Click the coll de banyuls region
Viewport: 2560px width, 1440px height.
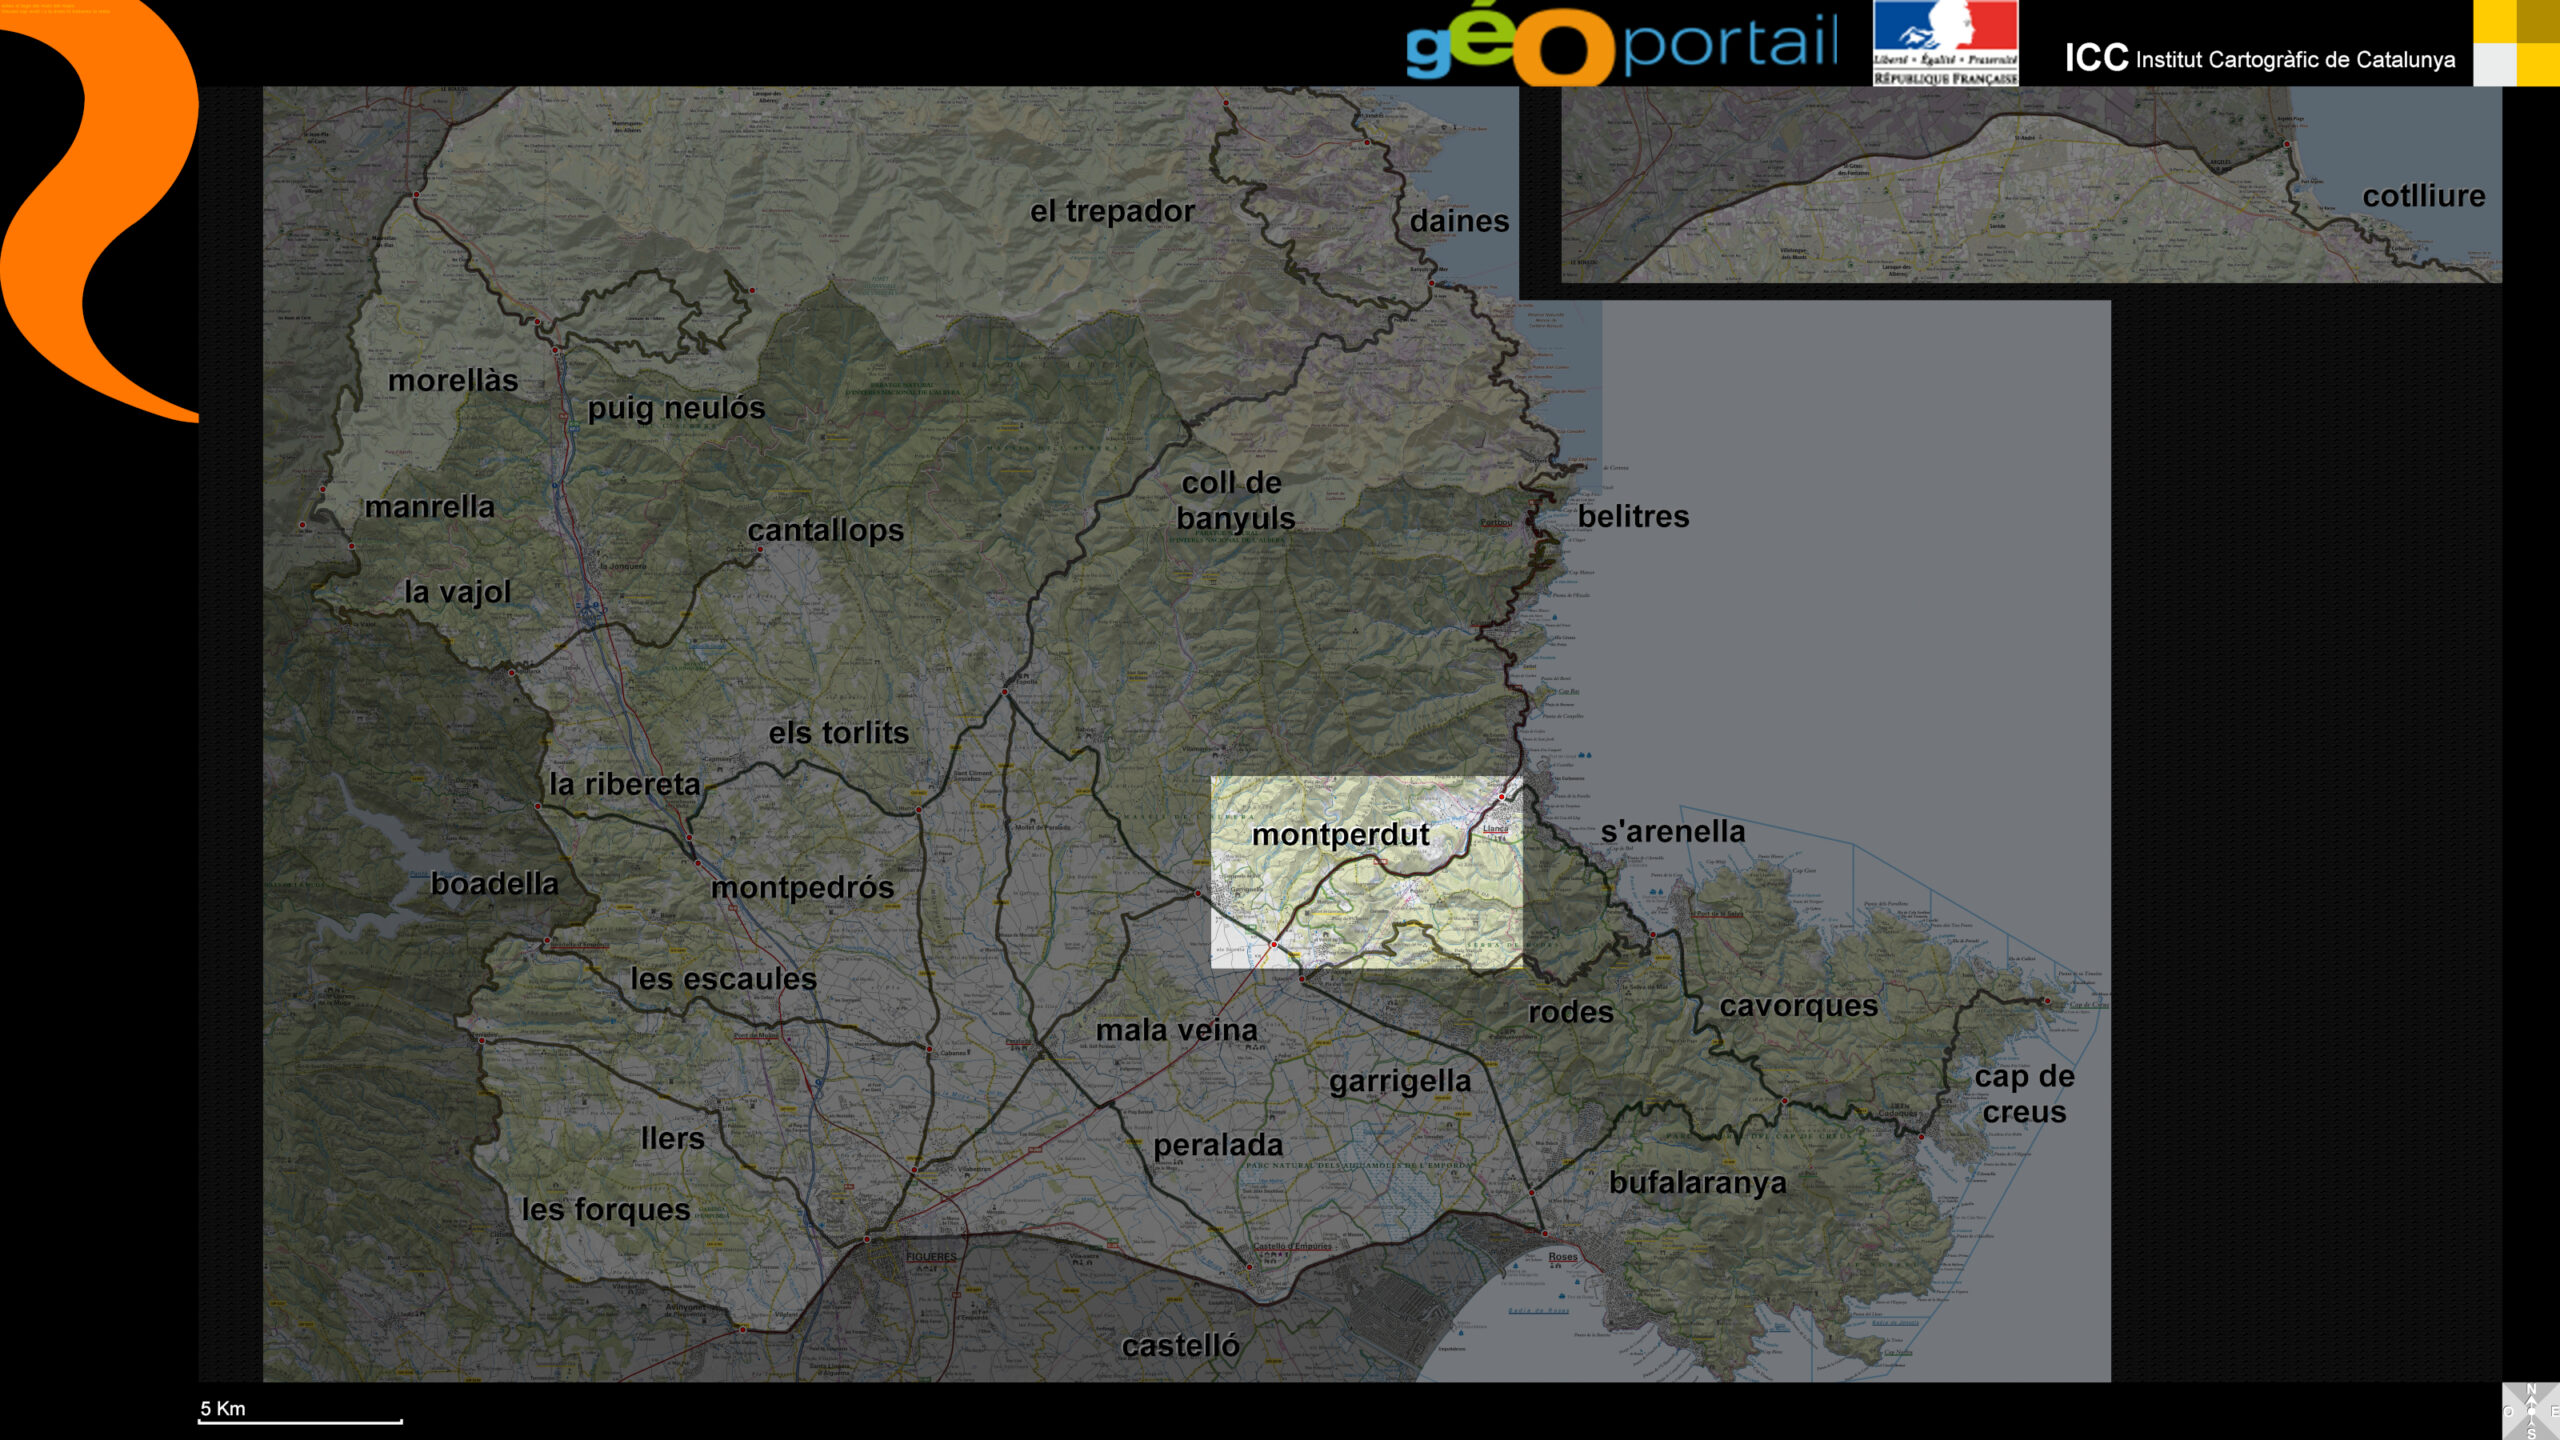(1236, 501)
